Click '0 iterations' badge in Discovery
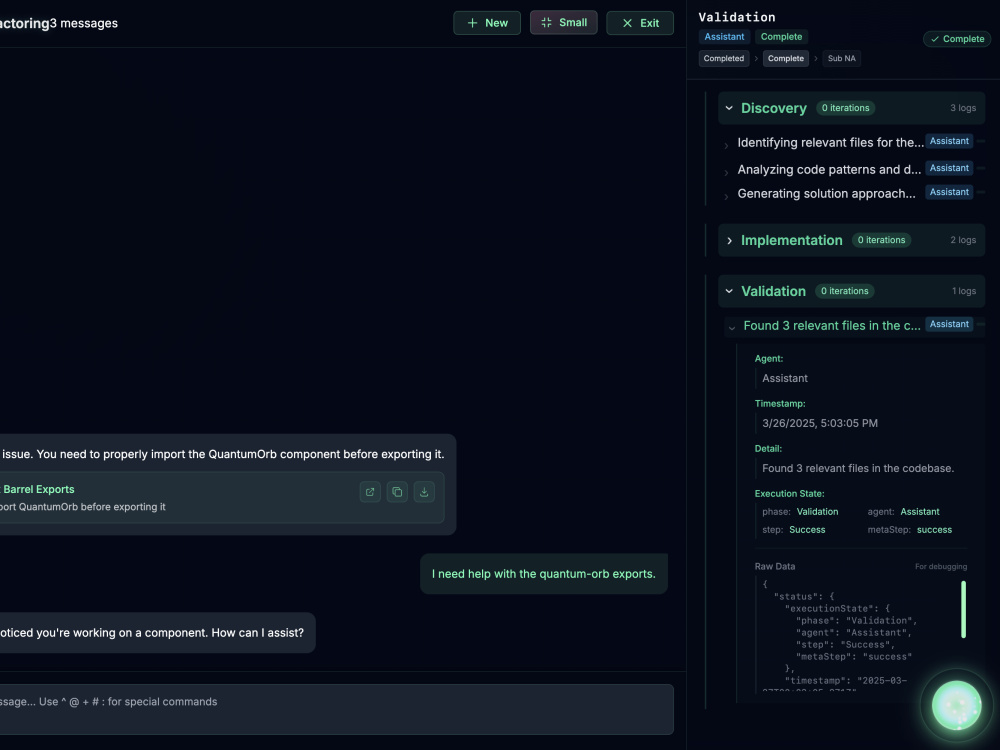This screenshot has height=750, width=1000. point(845,108)
